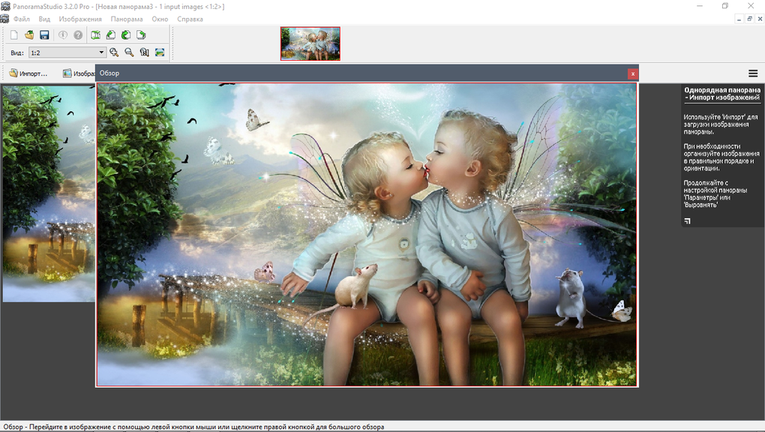Viewport: 765px width, 432px height.
Task: Open an existing project file
Action: 29,35
